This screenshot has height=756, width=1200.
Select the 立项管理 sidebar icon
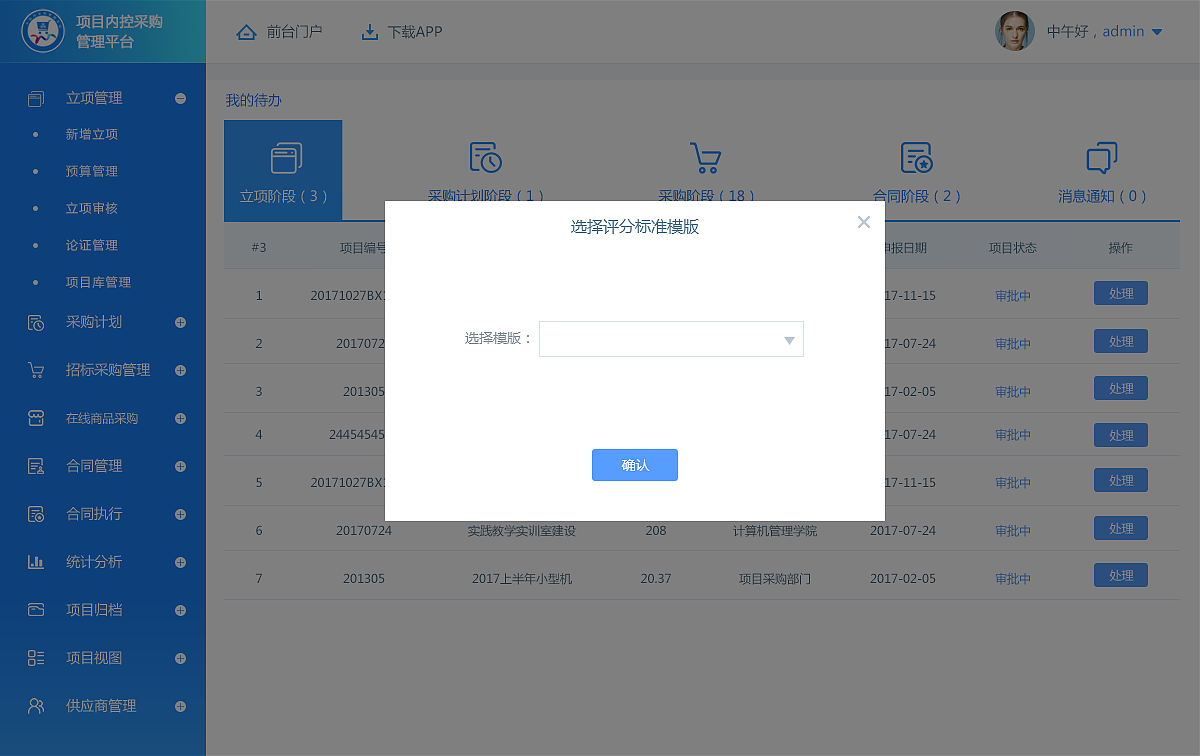coord(33,97)
